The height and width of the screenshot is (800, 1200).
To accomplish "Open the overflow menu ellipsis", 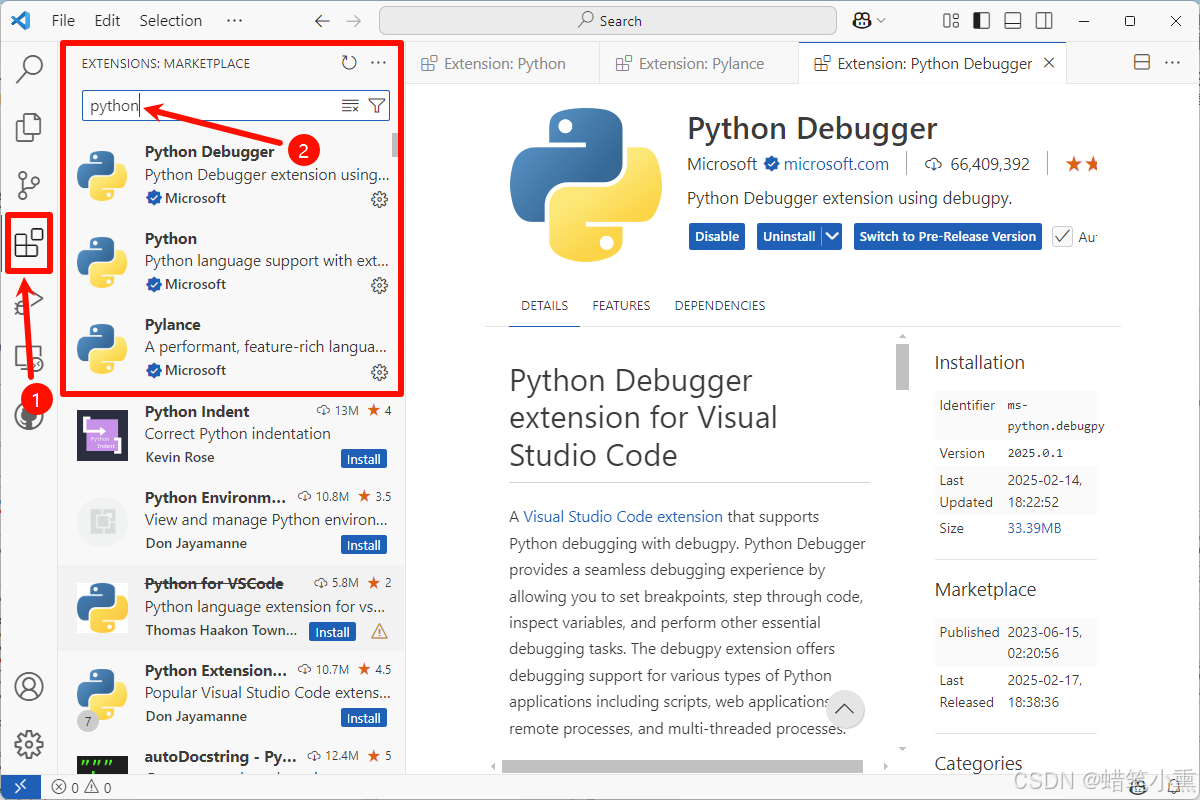I will coord(234,20).
